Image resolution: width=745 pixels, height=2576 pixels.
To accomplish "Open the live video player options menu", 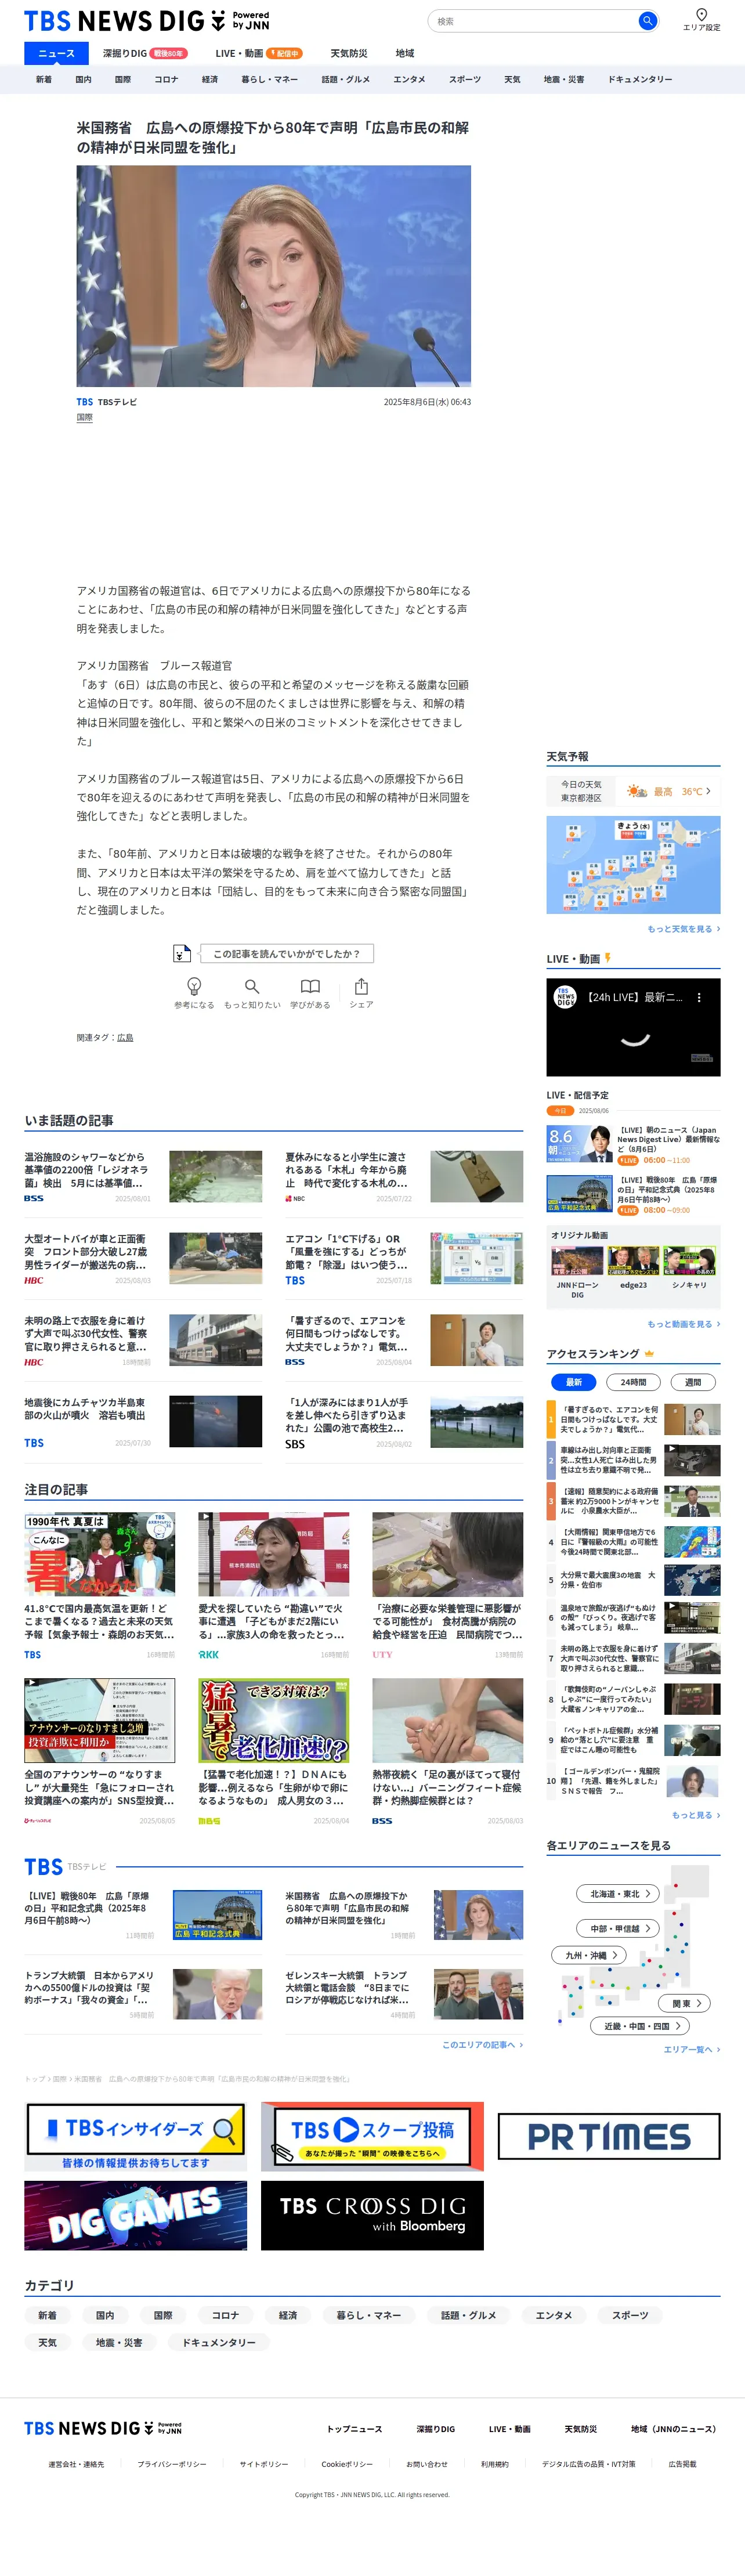I will pos(699,997).
